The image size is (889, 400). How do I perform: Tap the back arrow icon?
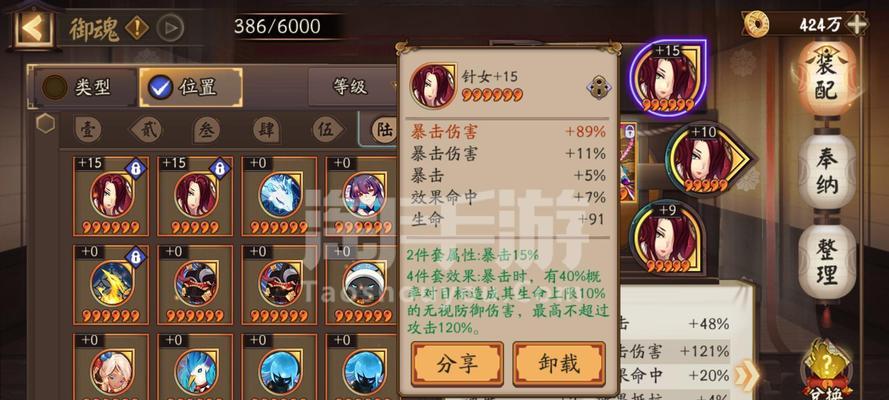pyautogui.click(x=34, y=28)
